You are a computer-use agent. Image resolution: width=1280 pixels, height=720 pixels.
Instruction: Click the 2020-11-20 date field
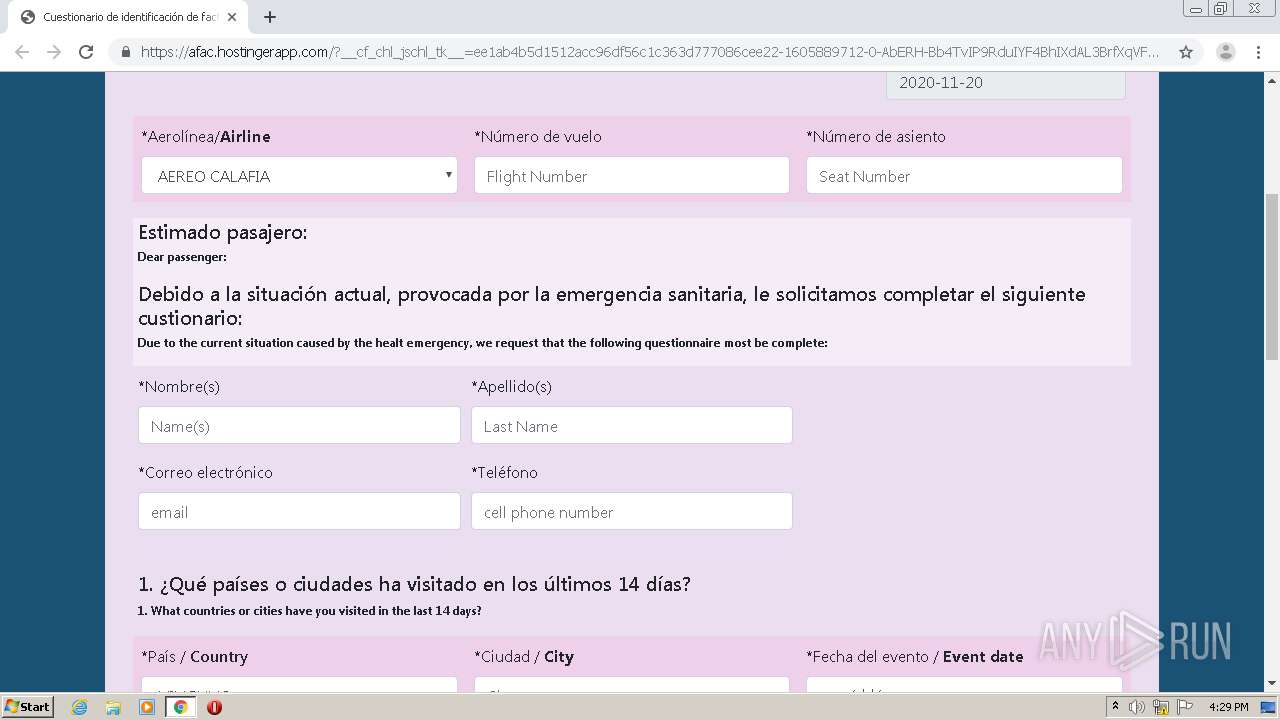1006,85
